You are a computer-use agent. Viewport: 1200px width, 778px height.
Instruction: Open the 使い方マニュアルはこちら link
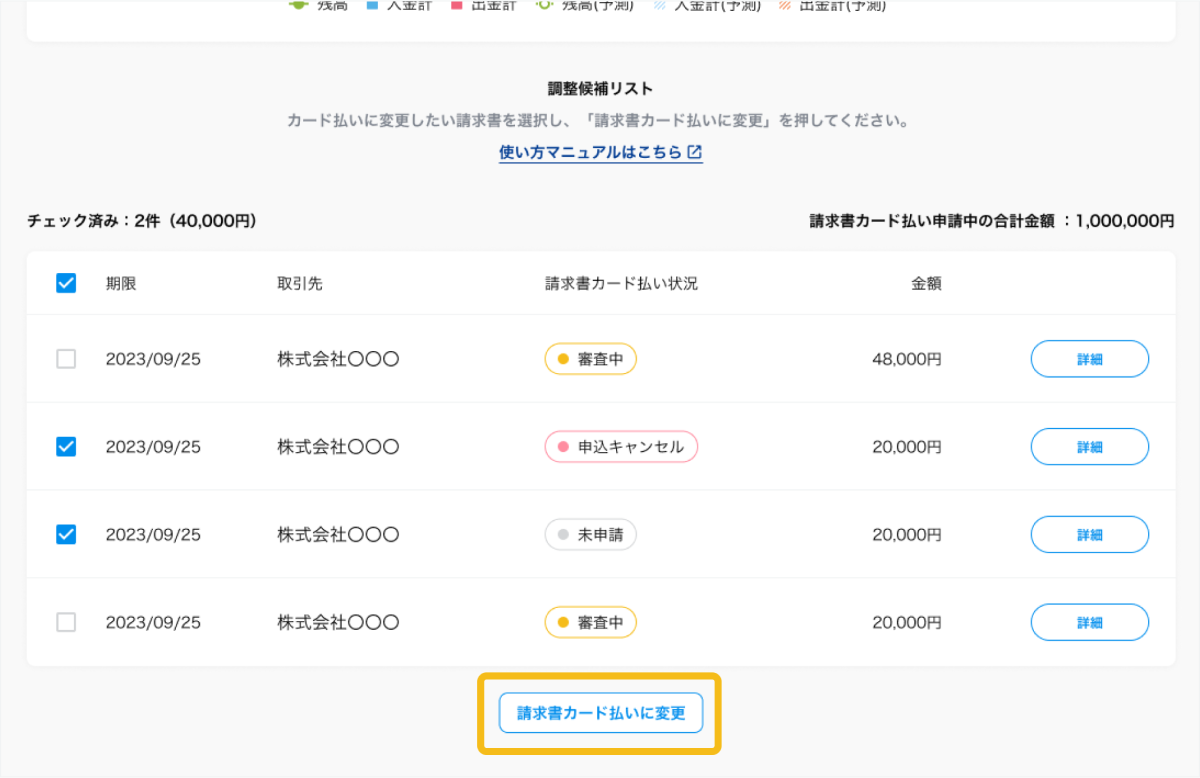pyautogui.click(x=590, y=153)
